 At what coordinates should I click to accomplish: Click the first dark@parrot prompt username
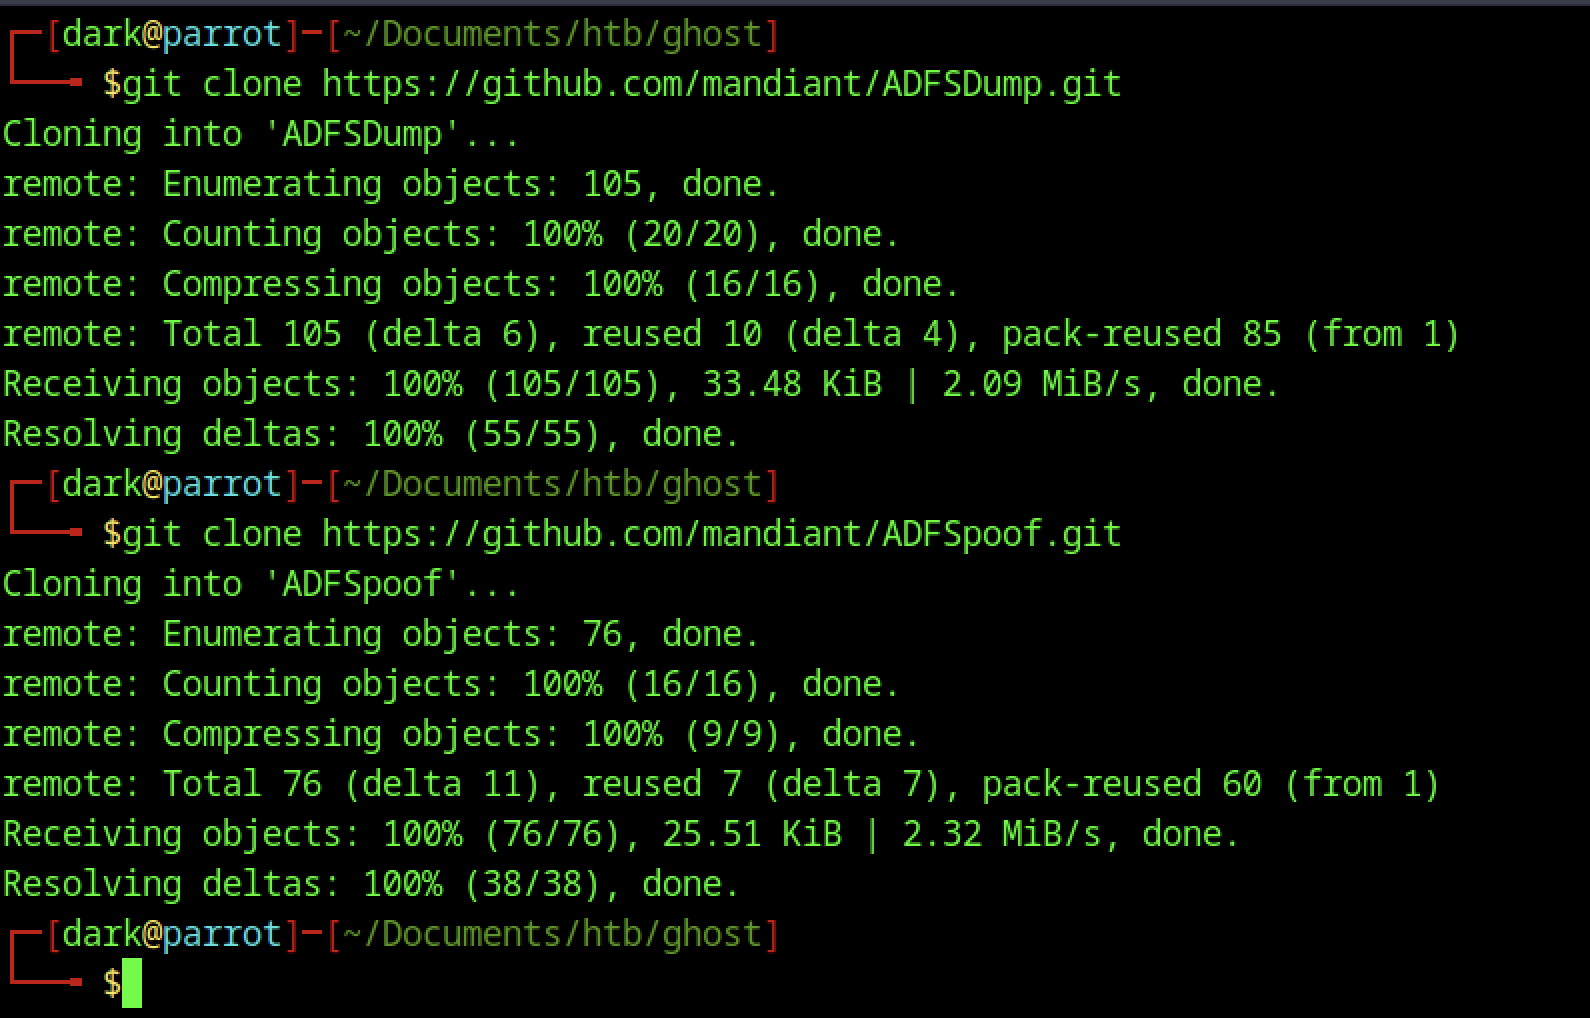[102, 34]
